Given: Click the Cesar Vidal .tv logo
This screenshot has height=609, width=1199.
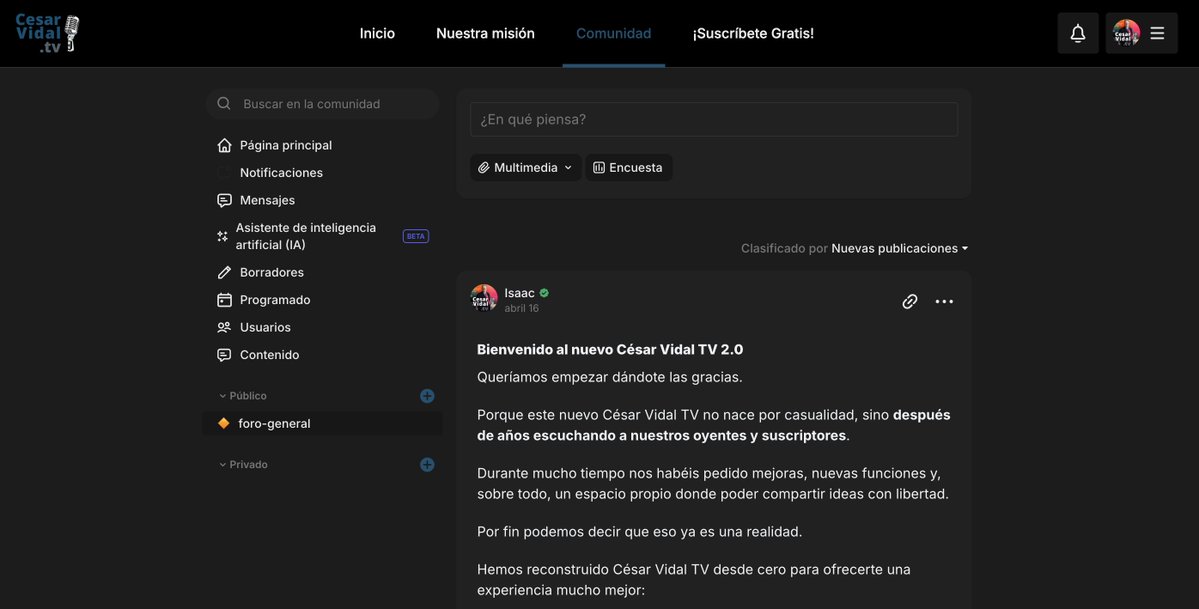Looking at the screenshot, I should coord(47,34).
